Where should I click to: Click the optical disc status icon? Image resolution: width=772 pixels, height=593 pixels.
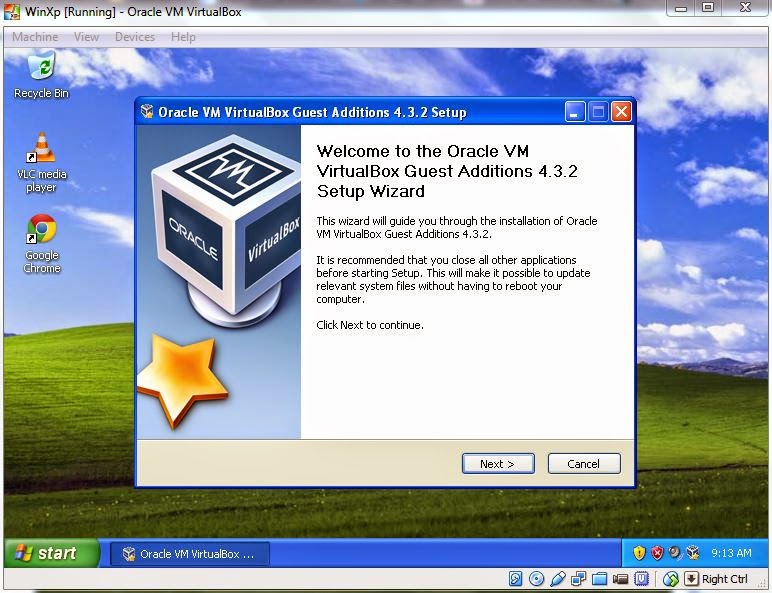[x=536, y=579]
